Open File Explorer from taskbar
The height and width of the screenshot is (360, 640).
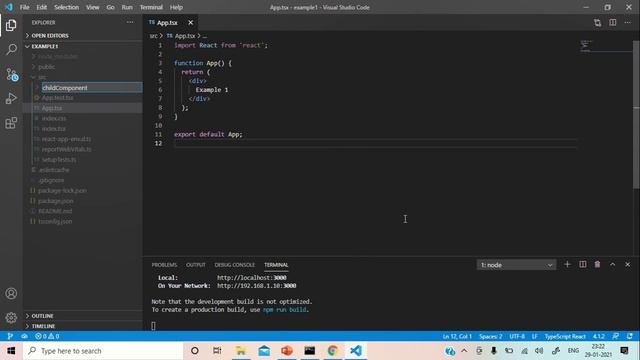(x=241, y=351)
